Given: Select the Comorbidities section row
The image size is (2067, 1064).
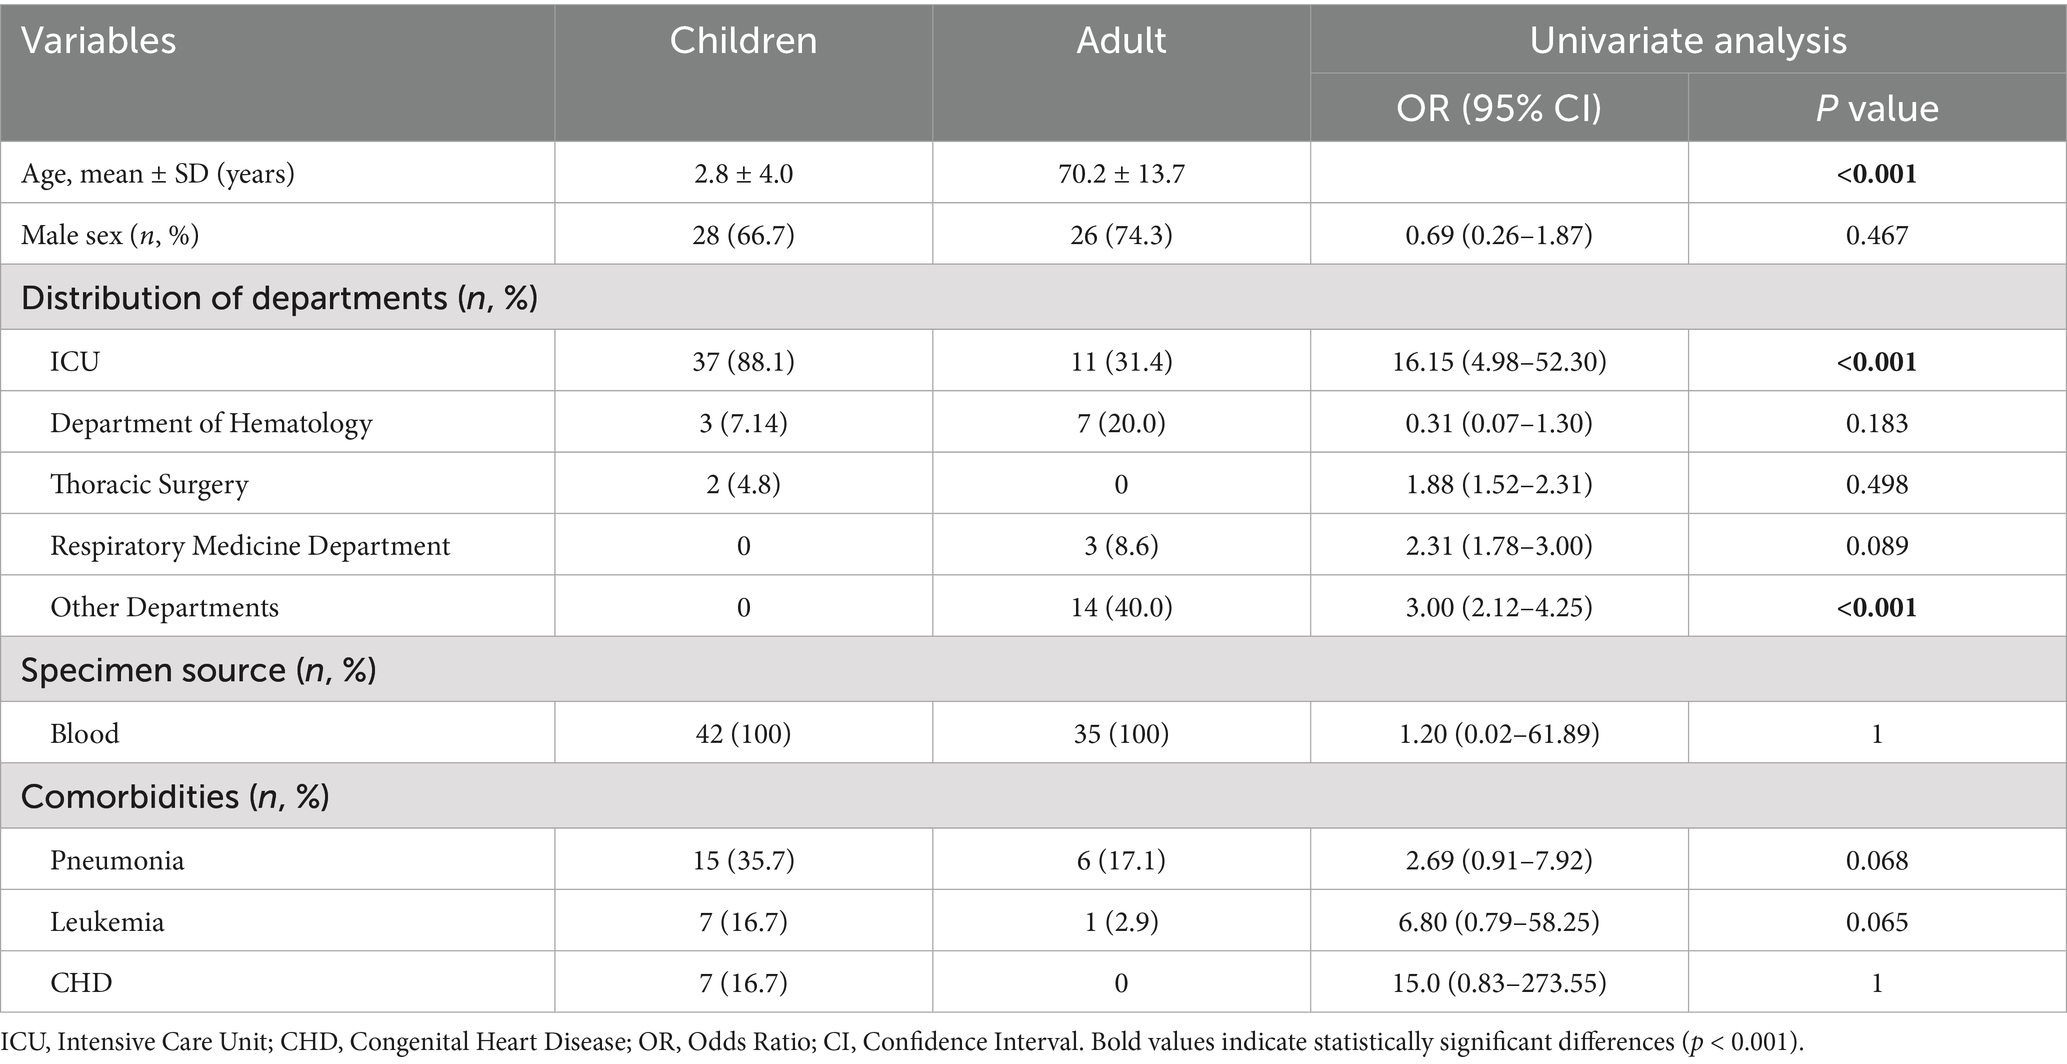Looking at the screenshot, I should point(175,796).
